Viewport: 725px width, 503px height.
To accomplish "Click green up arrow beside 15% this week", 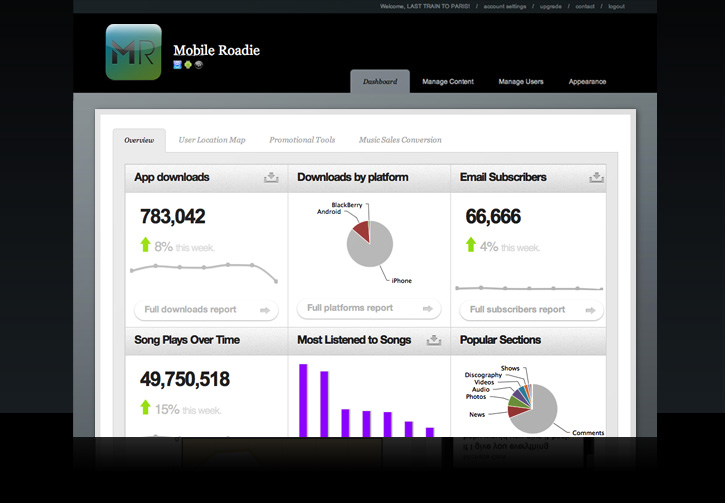I will (x=146, y=407).
